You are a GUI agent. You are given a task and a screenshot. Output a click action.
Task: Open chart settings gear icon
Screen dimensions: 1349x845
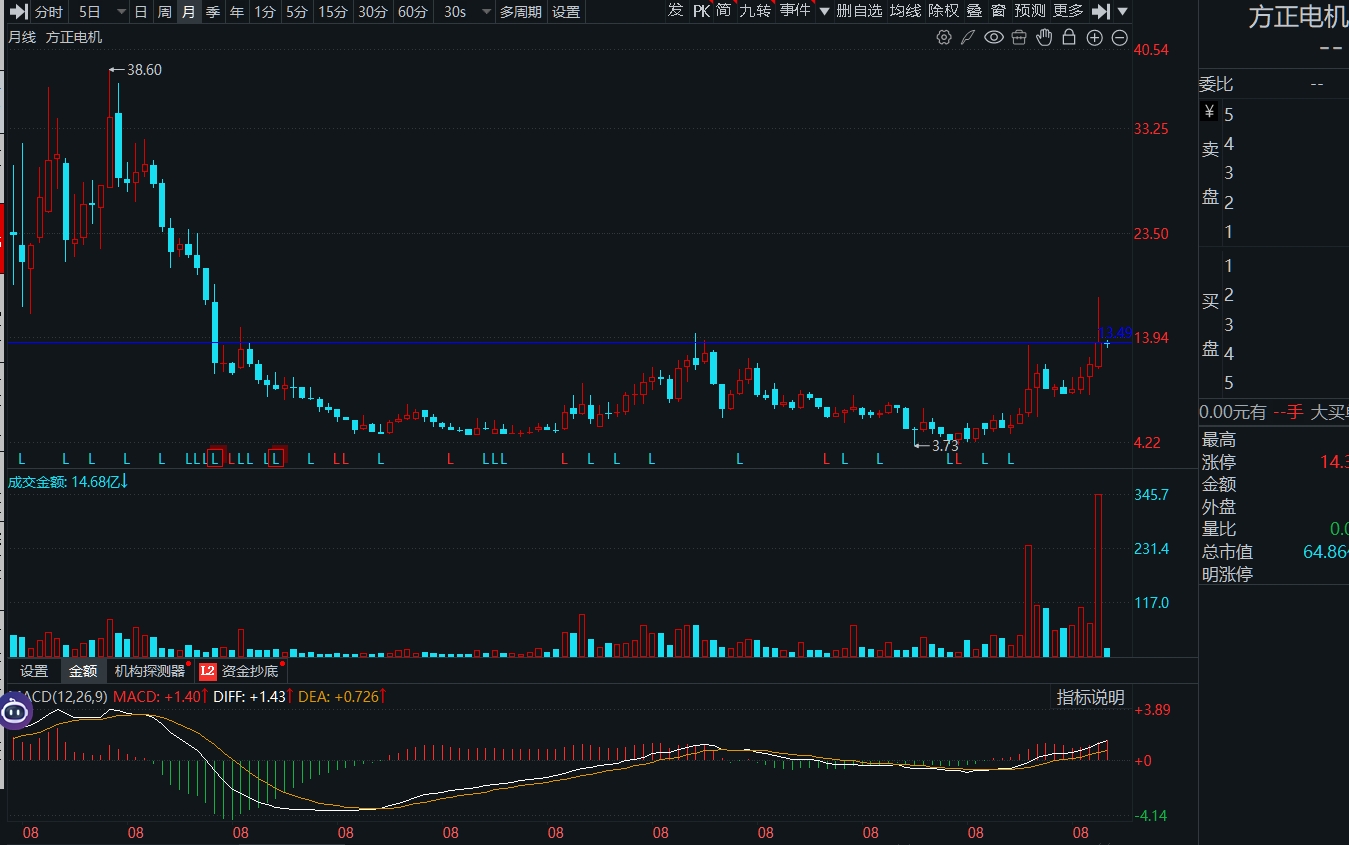click(x=944, y=38)
